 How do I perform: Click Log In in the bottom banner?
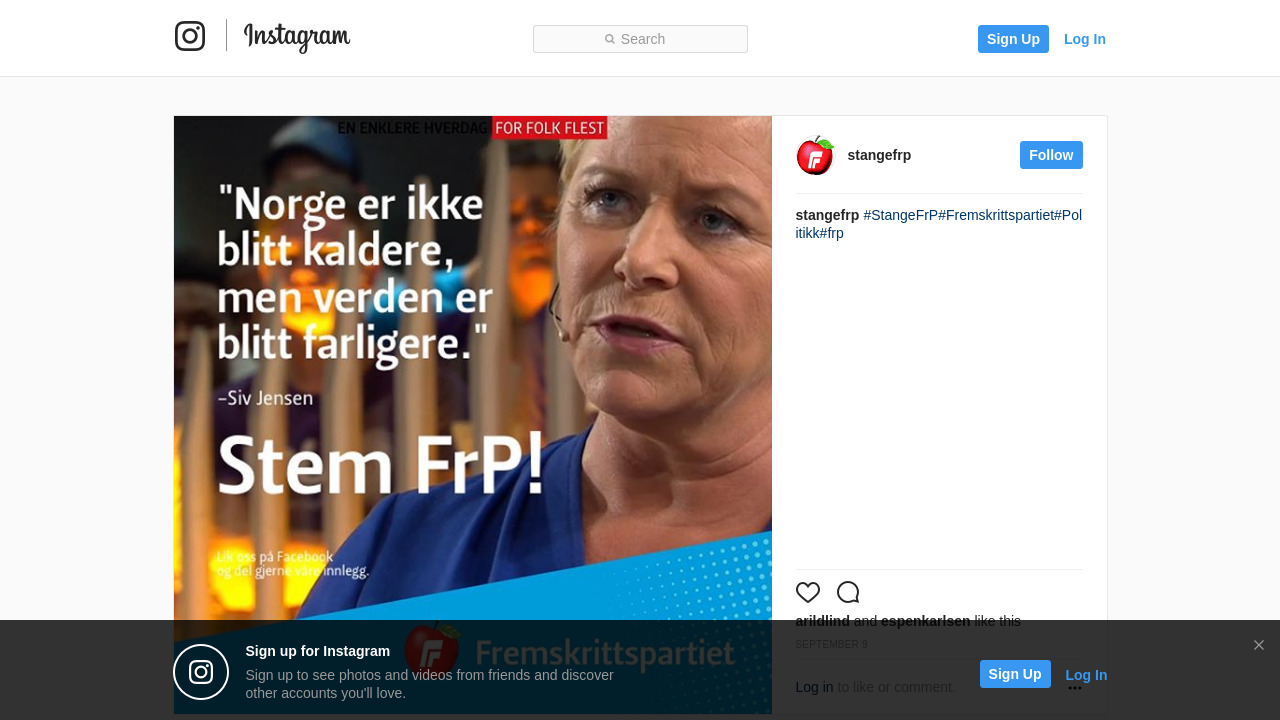click(x=1086, y=675)
